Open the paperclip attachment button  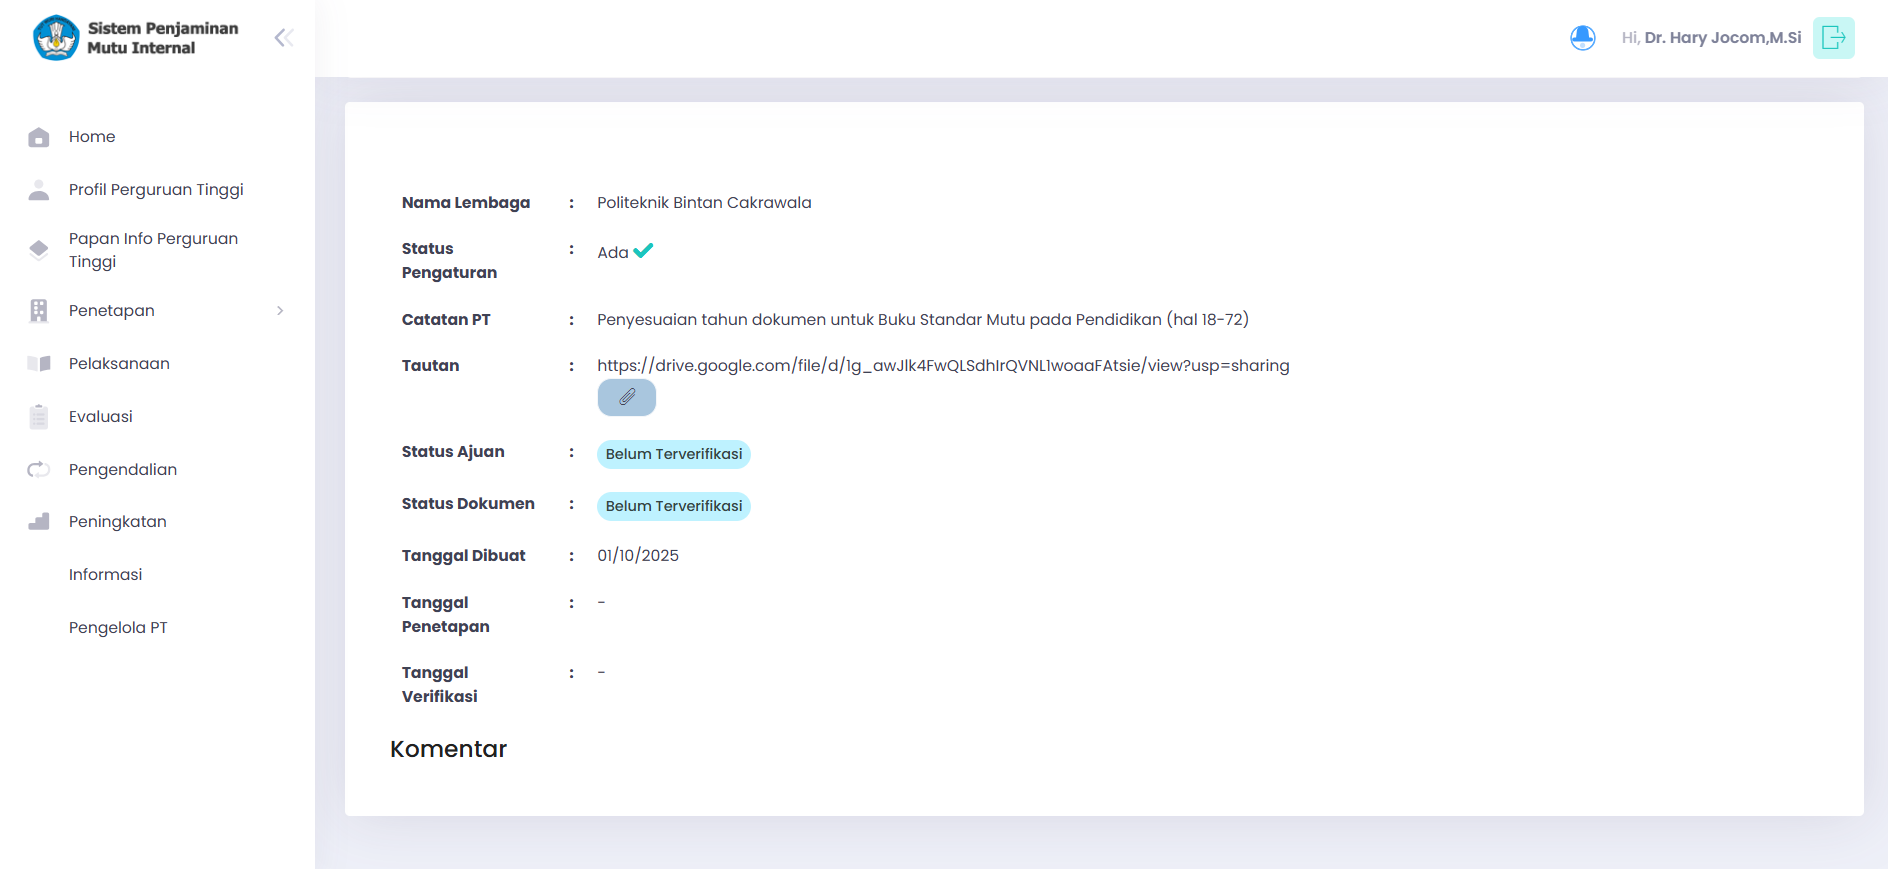pos(626,397)
